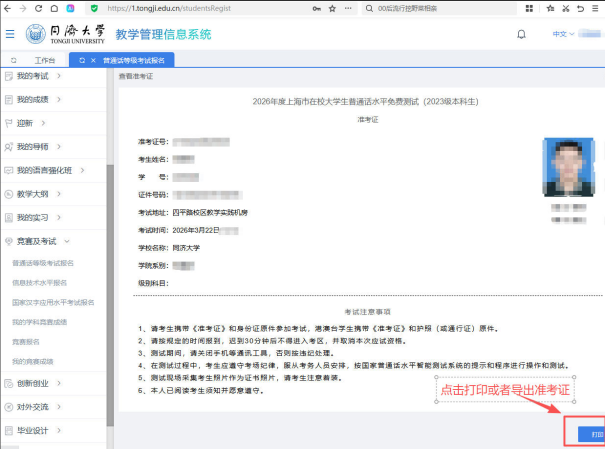Click the browser undo arrow icon
Viewport: 606px width, 450px height.
[580, 8]
